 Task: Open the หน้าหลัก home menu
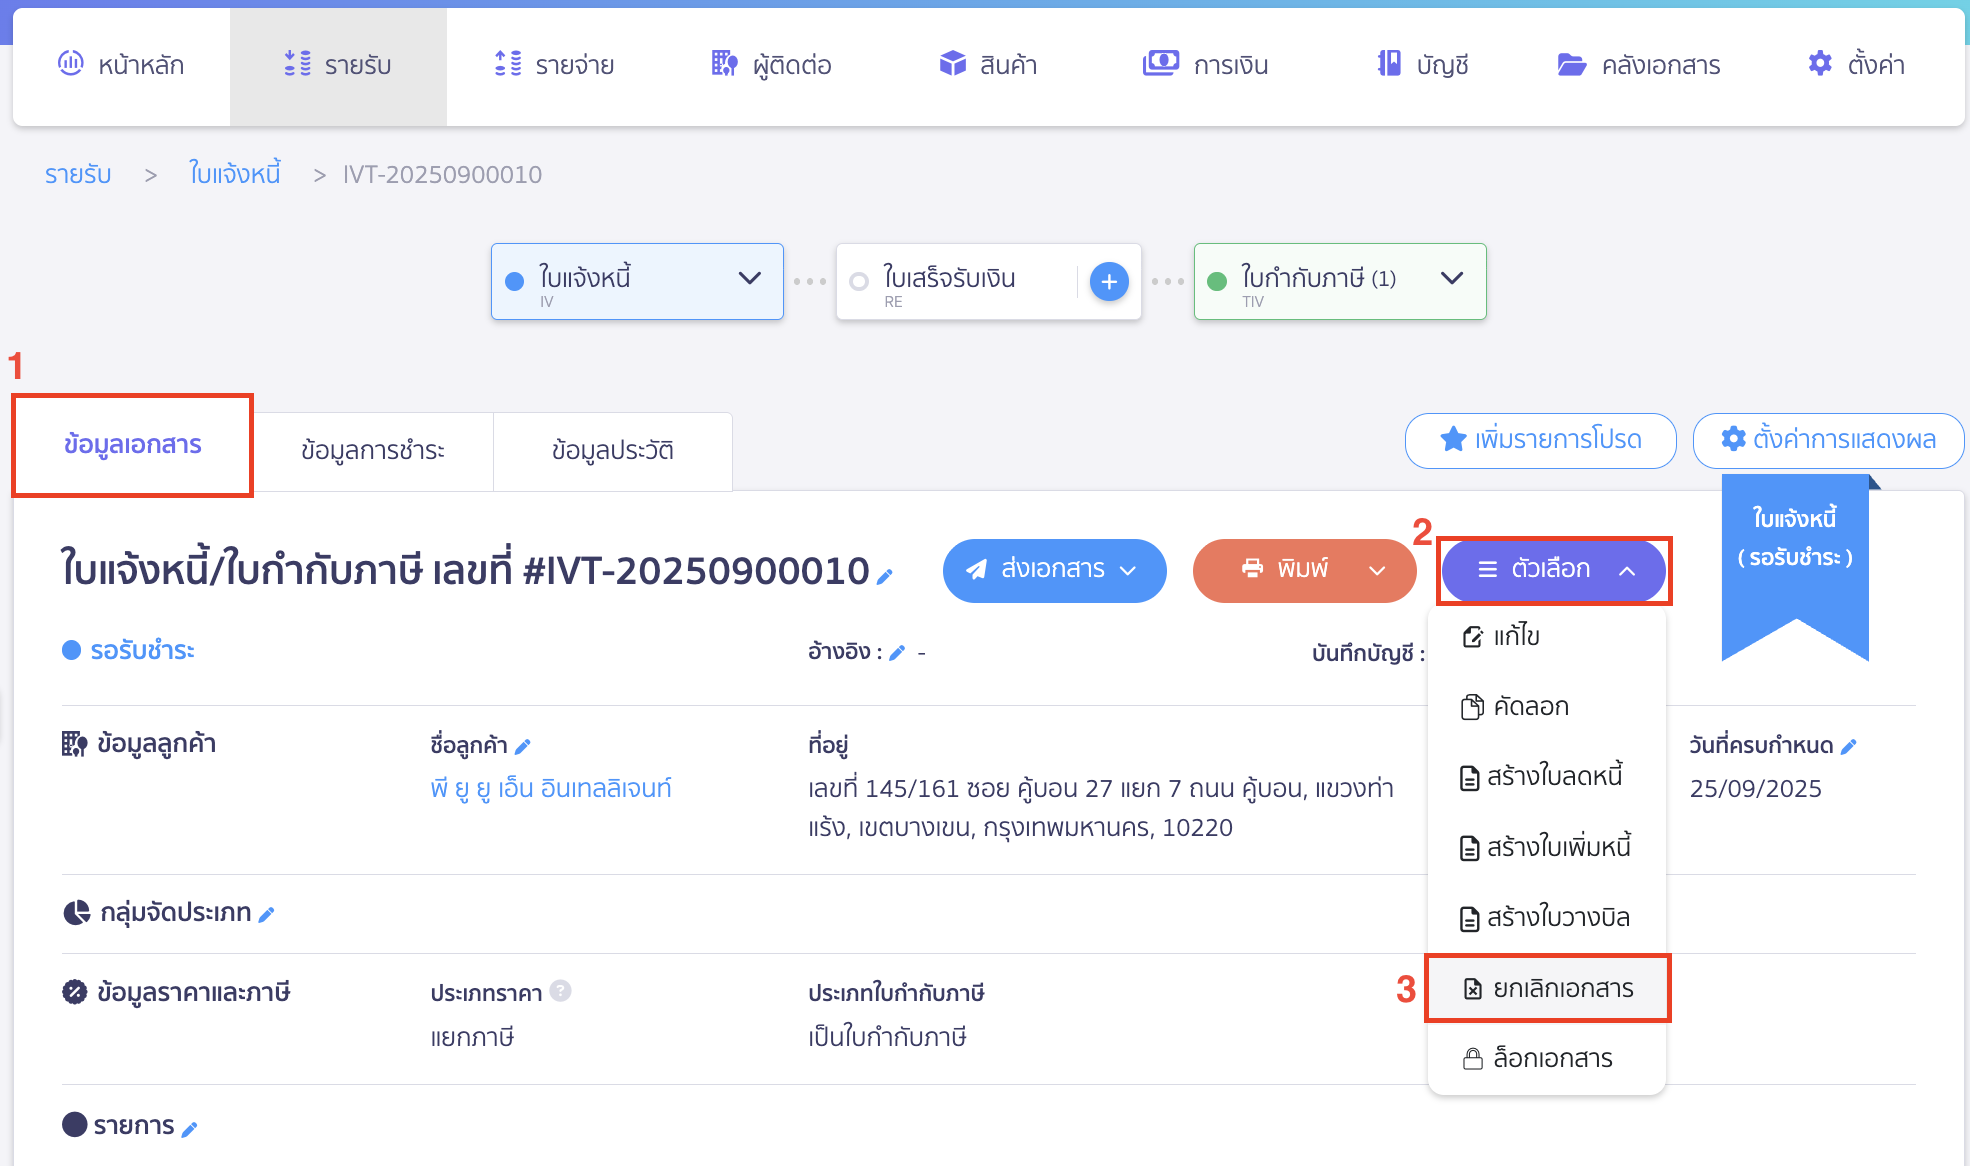click(121, 65)
